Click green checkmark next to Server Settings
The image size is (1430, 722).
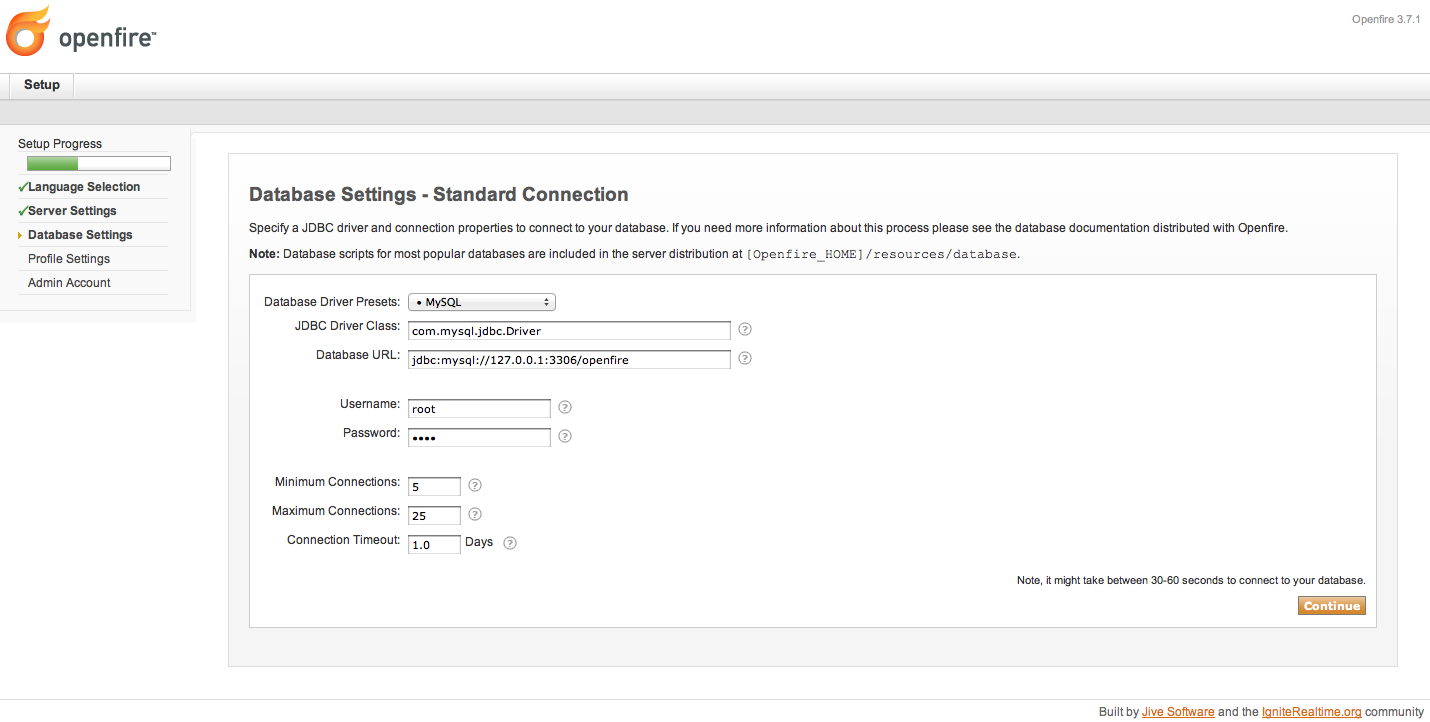point(22,211)
